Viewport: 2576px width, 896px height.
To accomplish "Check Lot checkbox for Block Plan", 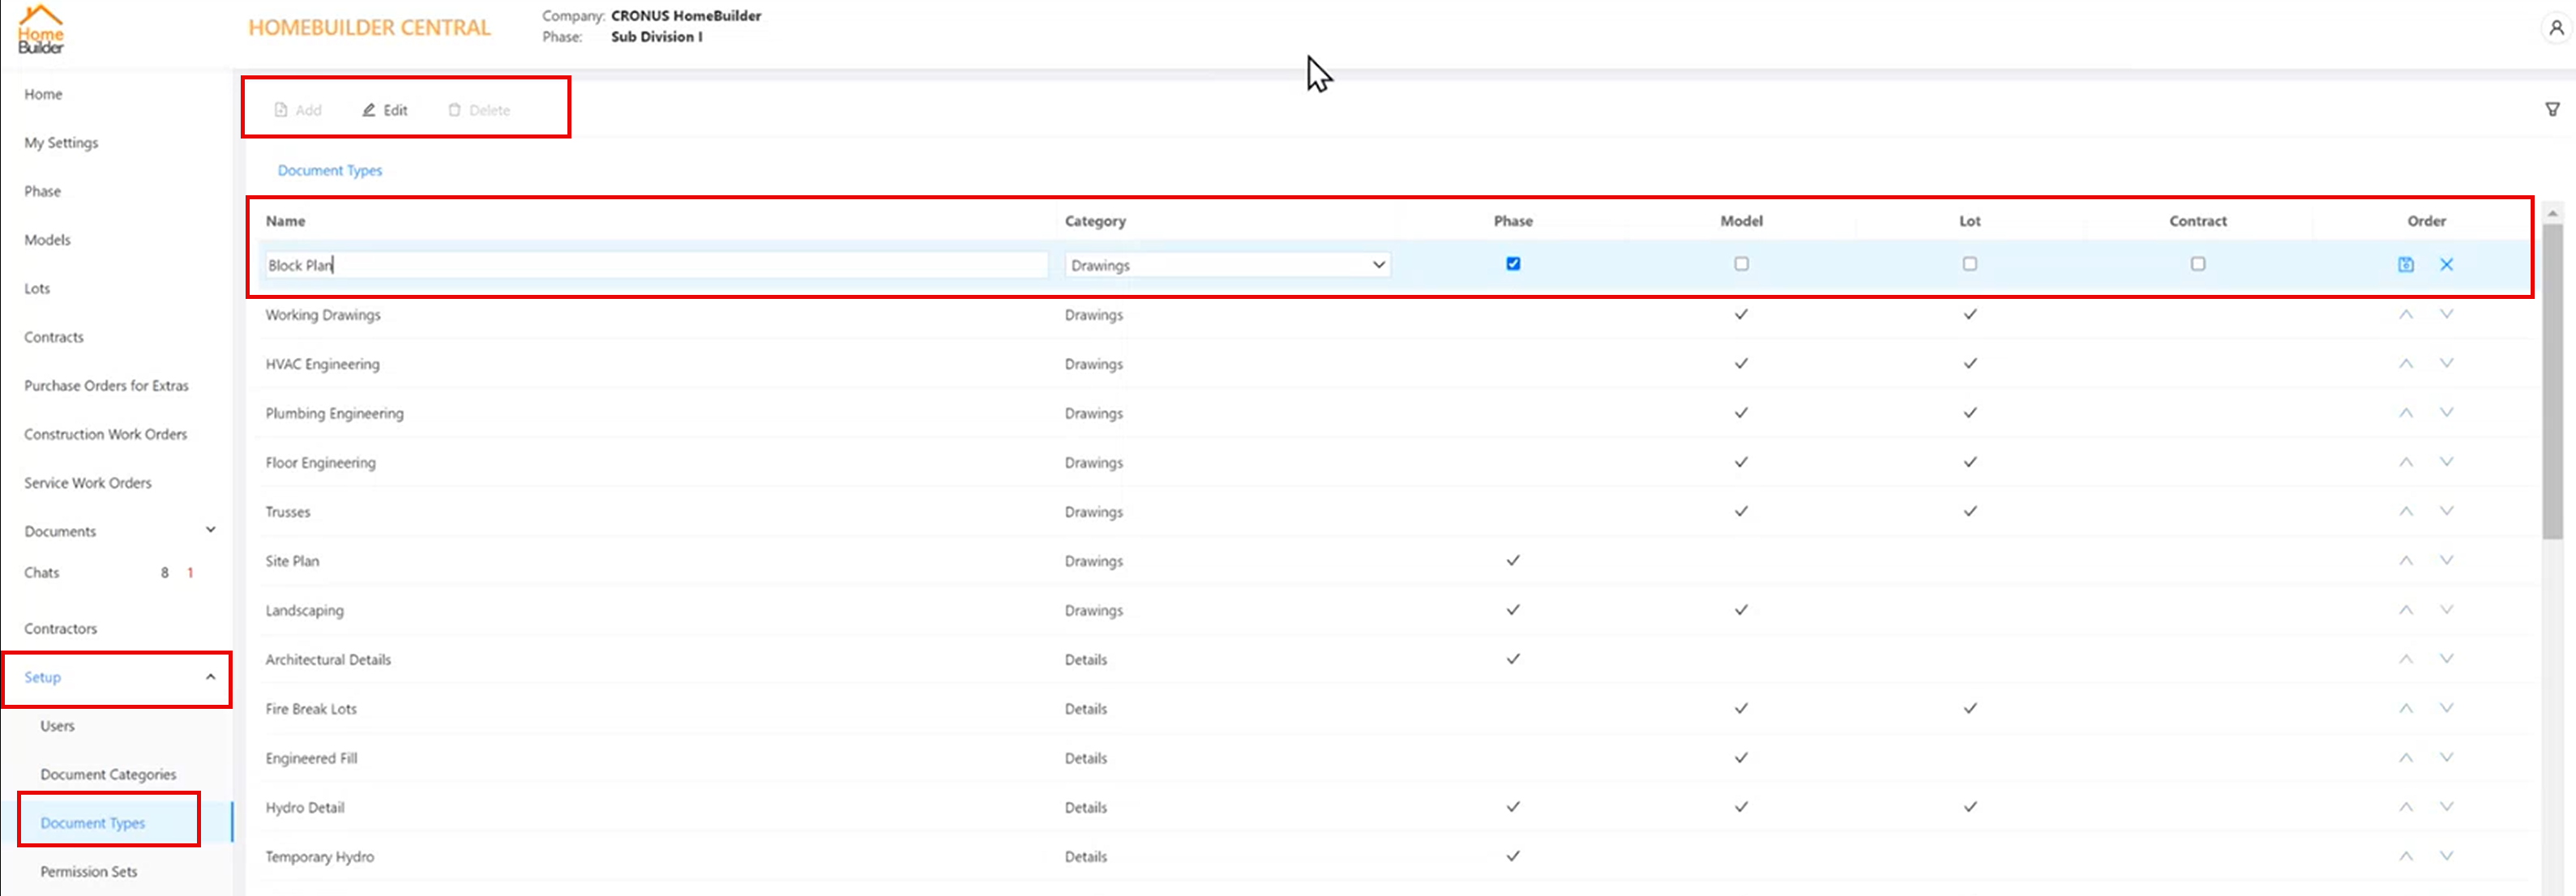I will click(x=1969, y=264).
